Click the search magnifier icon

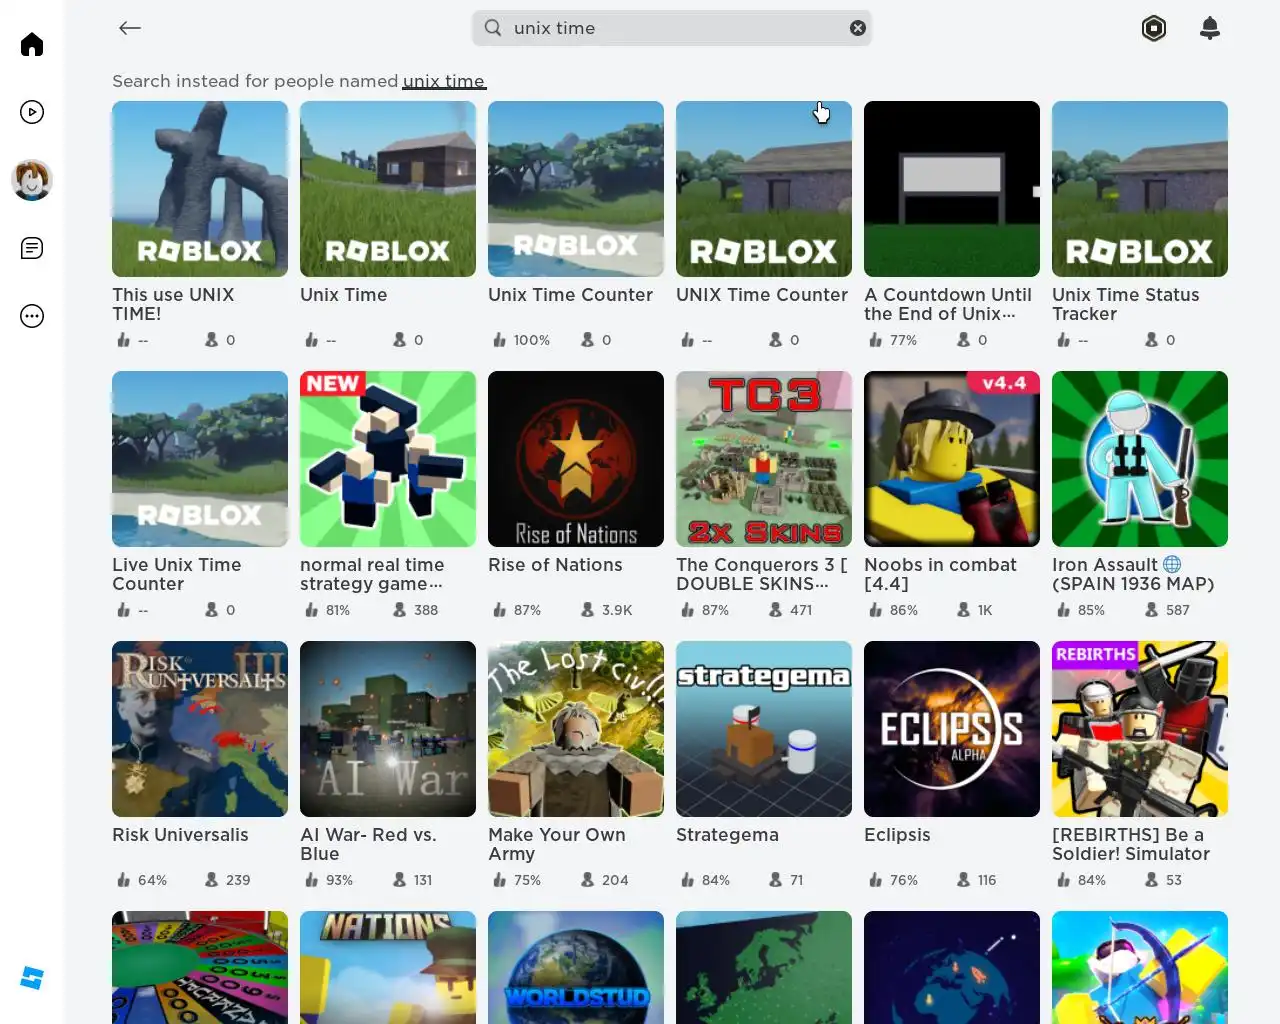coord(493,28)
